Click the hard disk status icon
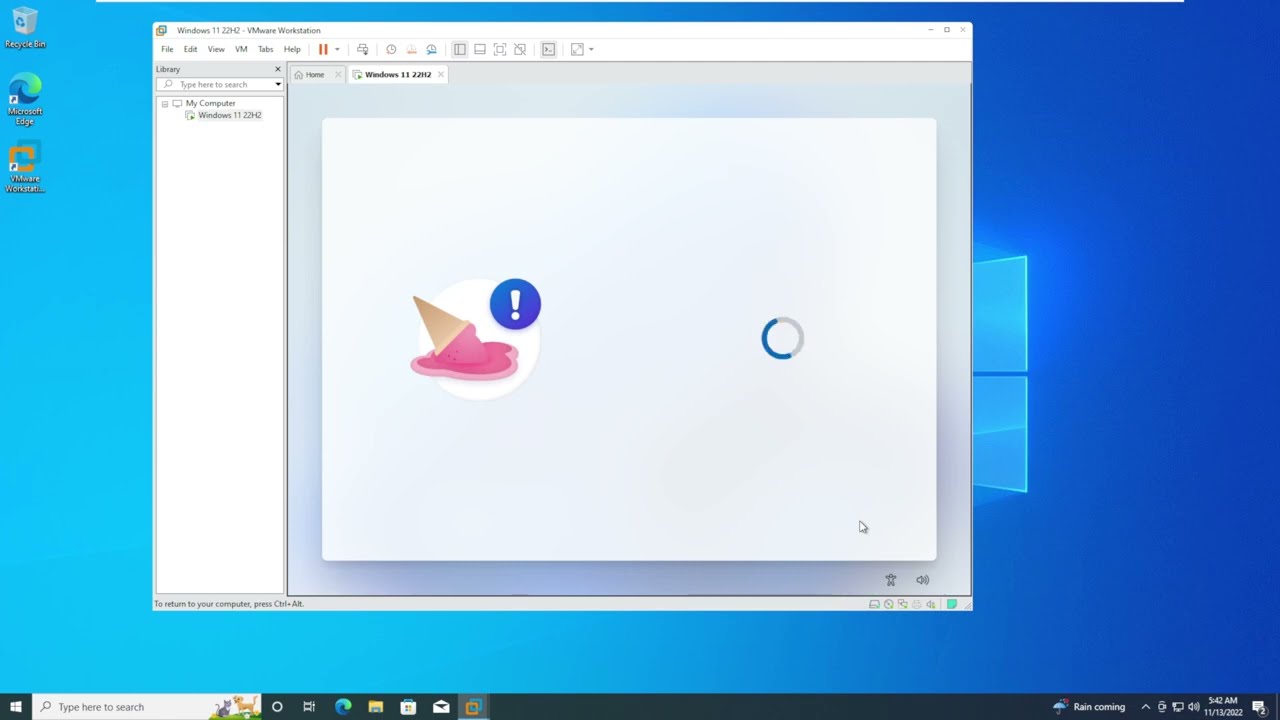The width and height of the screenshot is (1280, 720). click(x=874, y=604)
